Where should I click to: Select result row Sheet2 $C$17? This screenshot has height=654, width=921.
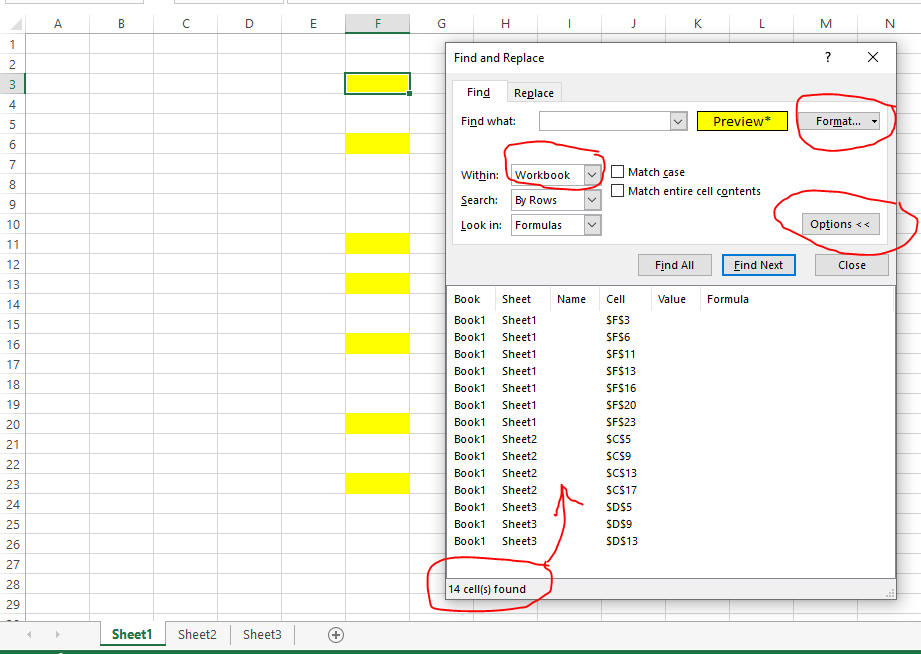click(x=671, y=491)
